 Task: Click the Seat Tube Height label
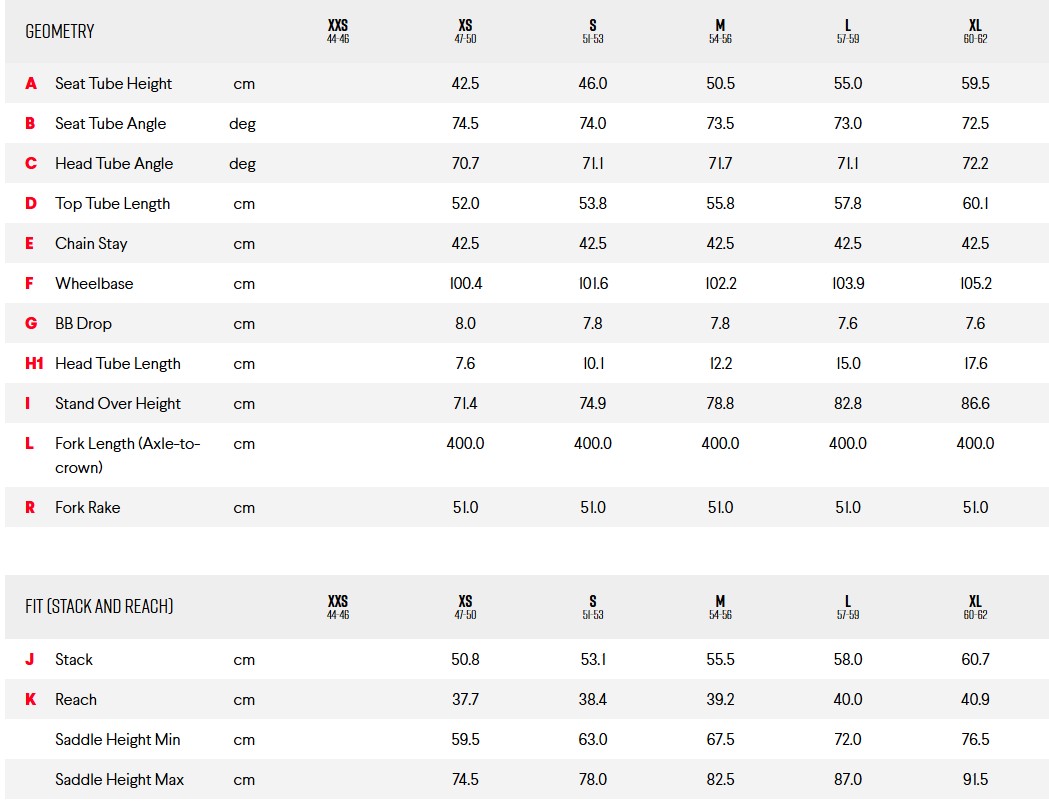[x=114, y=84]
